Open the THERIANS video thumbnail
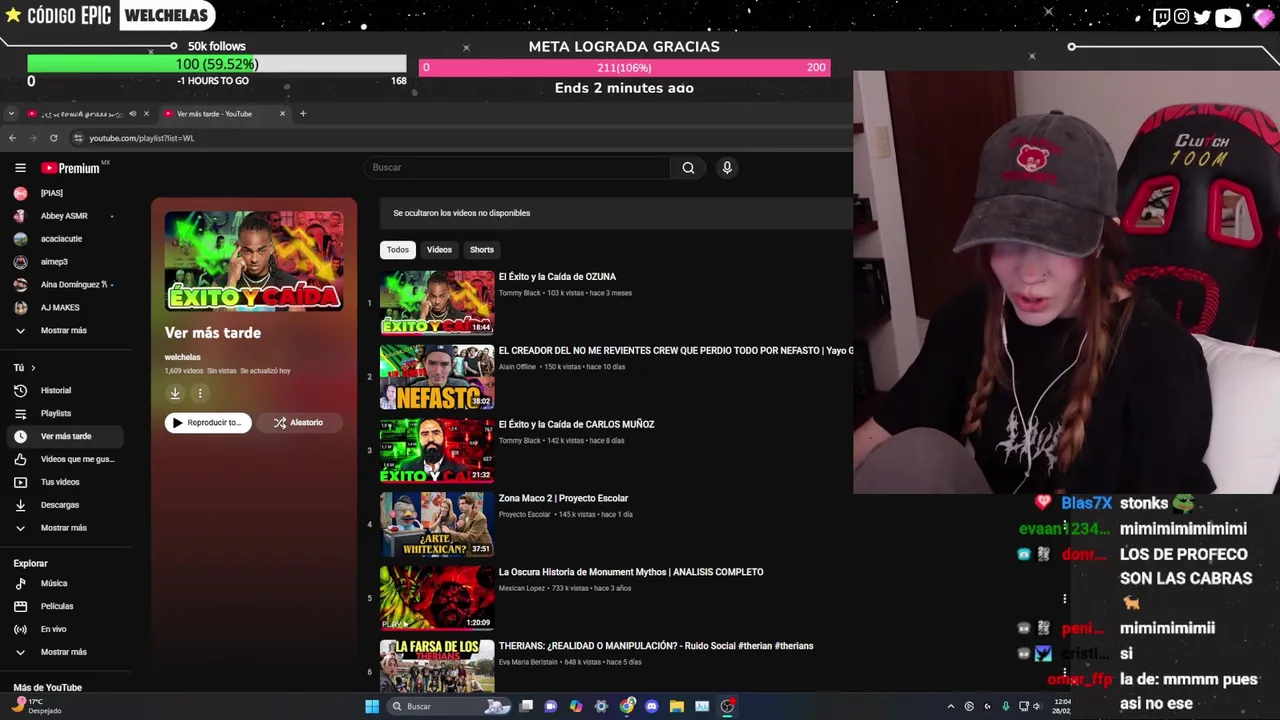The image size is (1280, 720). (x=437, y=665)
